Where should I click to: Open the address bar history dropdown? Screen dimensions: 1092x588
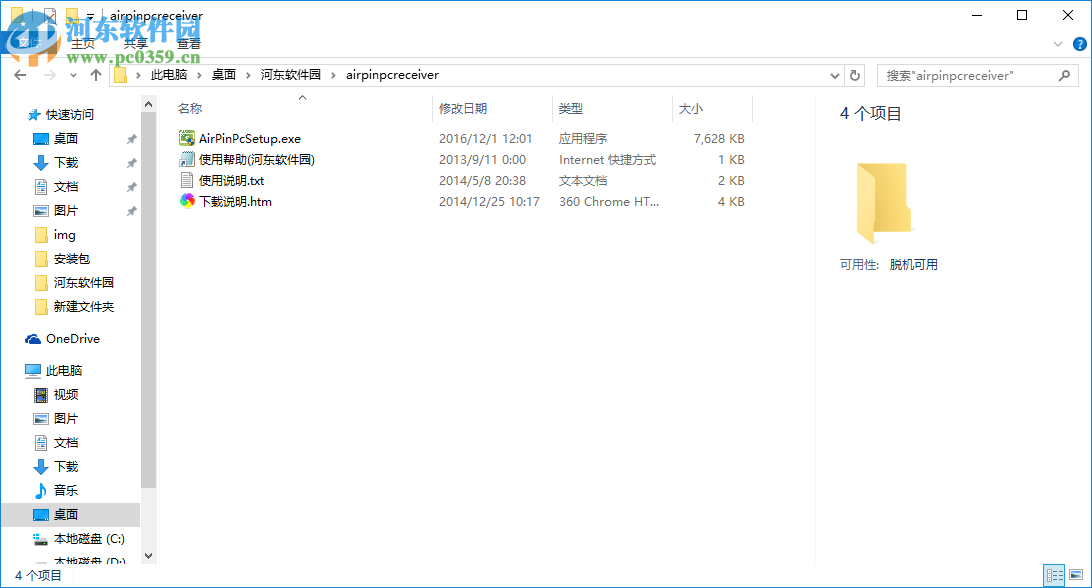(834, 75)
